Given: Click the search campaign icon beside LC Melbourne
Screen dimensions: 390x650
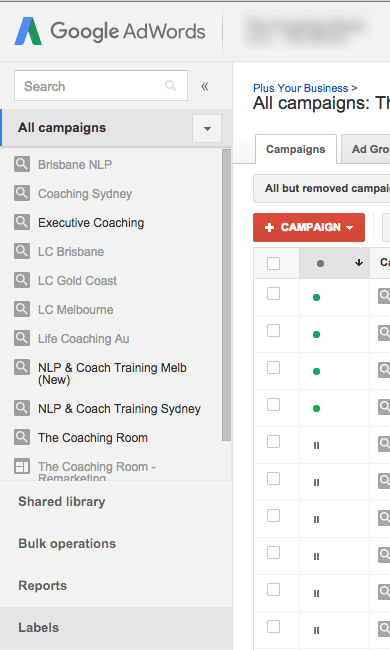Looking at the screenshot, I should coord(22,309).
